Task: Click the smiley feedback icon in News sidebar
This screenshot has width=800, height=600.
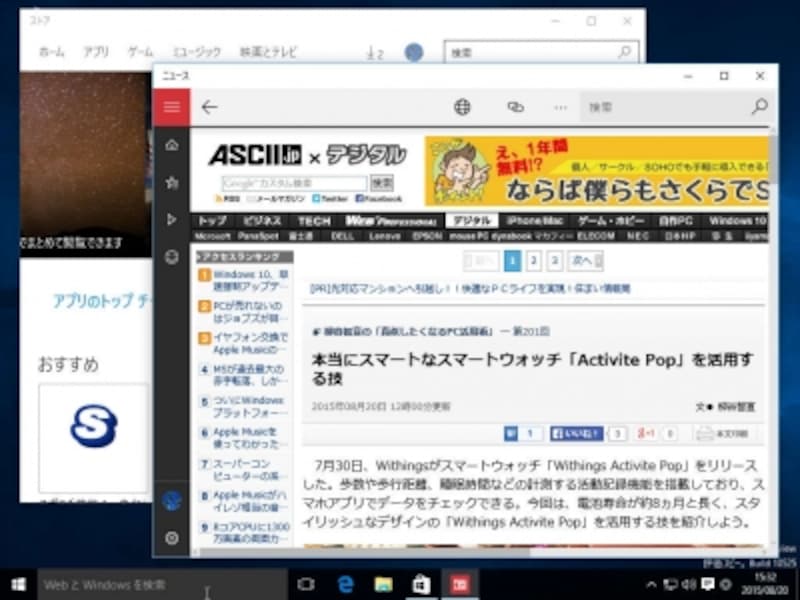Action: (x=172, y=256)
